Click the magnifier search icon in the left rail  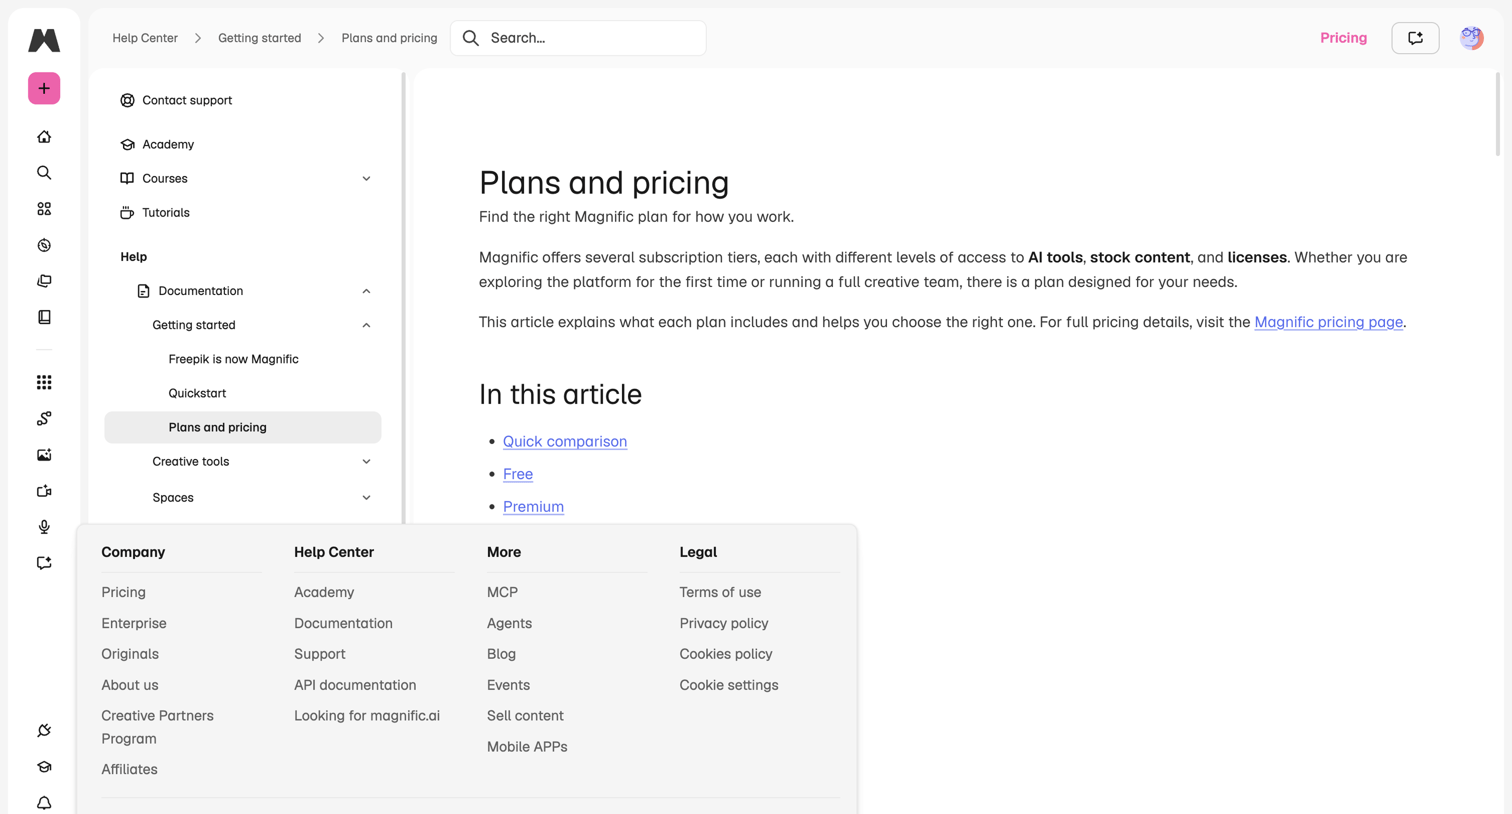(x=44, y=173)
